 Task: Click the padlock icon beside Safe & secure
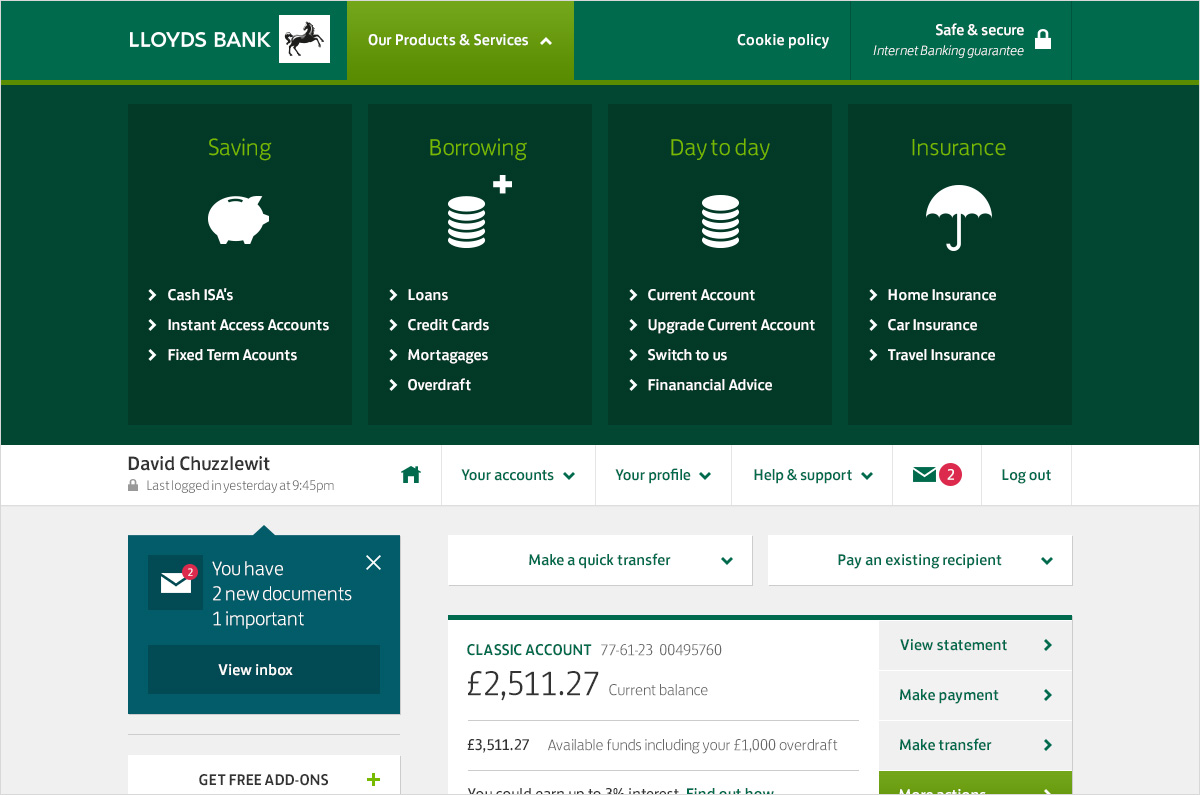tap(1043, 40)
